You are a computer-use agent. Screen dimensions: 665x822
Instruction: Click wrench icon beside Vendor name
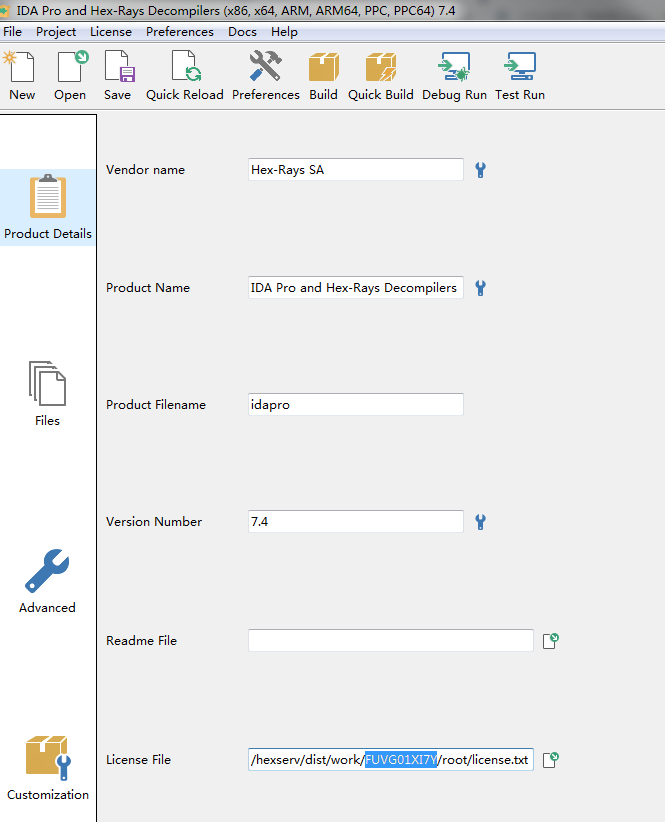click(481, 170)
